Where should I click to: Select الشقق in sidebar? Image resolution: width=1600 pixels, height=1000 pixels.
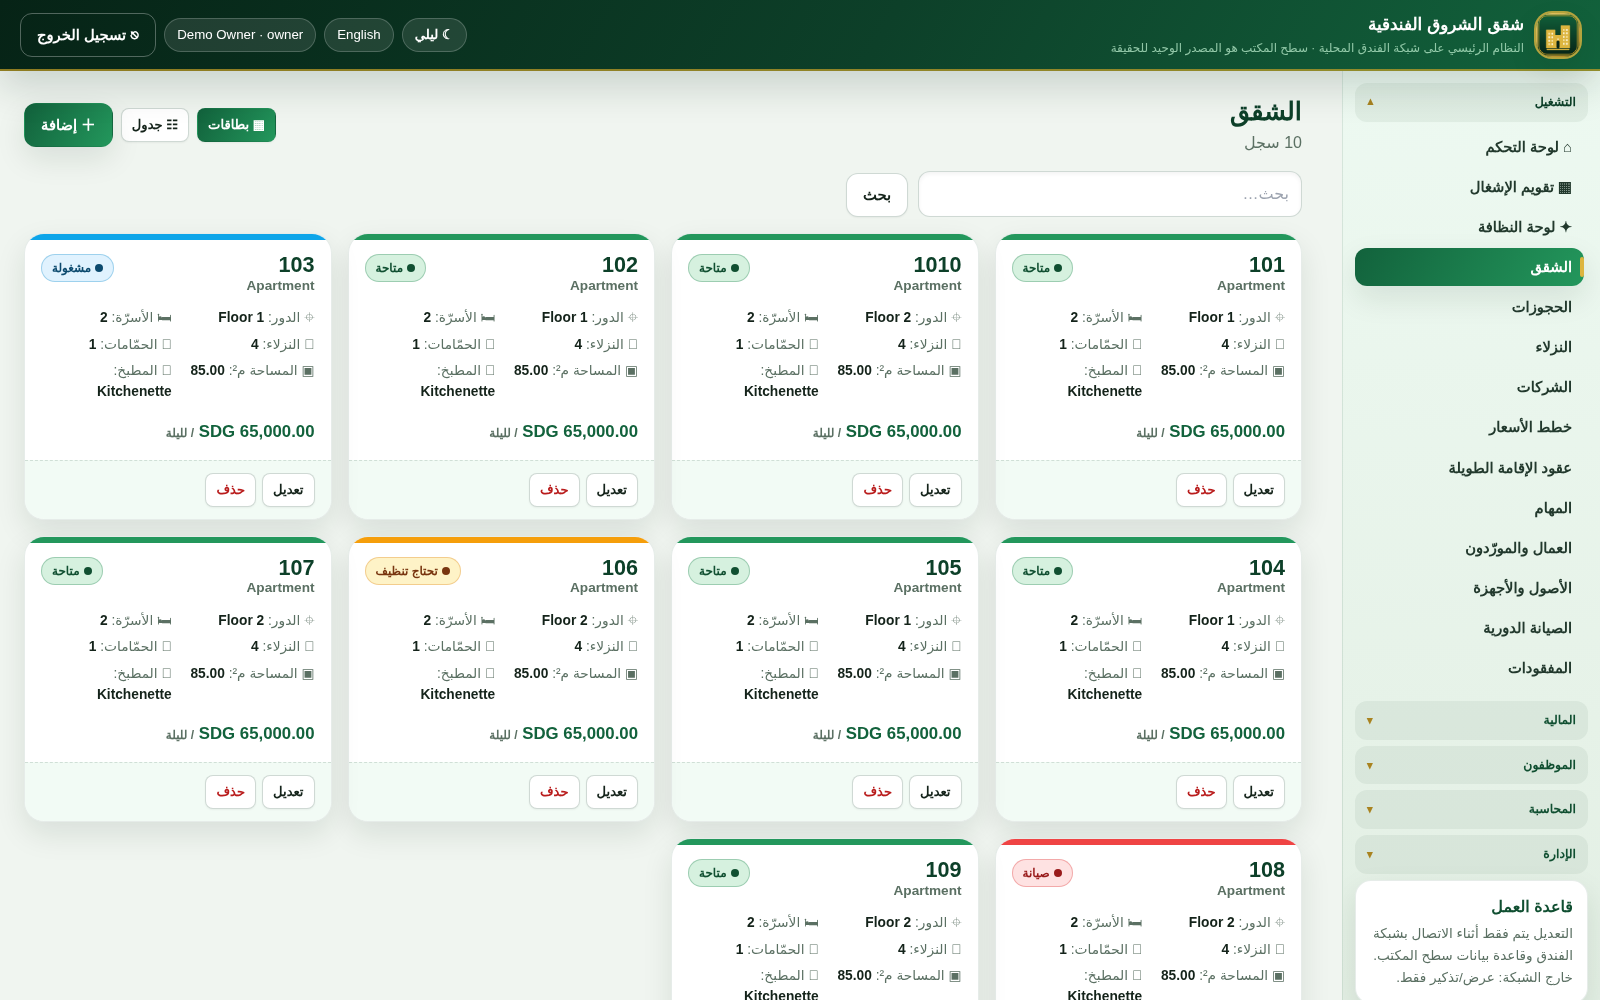[1469, 267]
